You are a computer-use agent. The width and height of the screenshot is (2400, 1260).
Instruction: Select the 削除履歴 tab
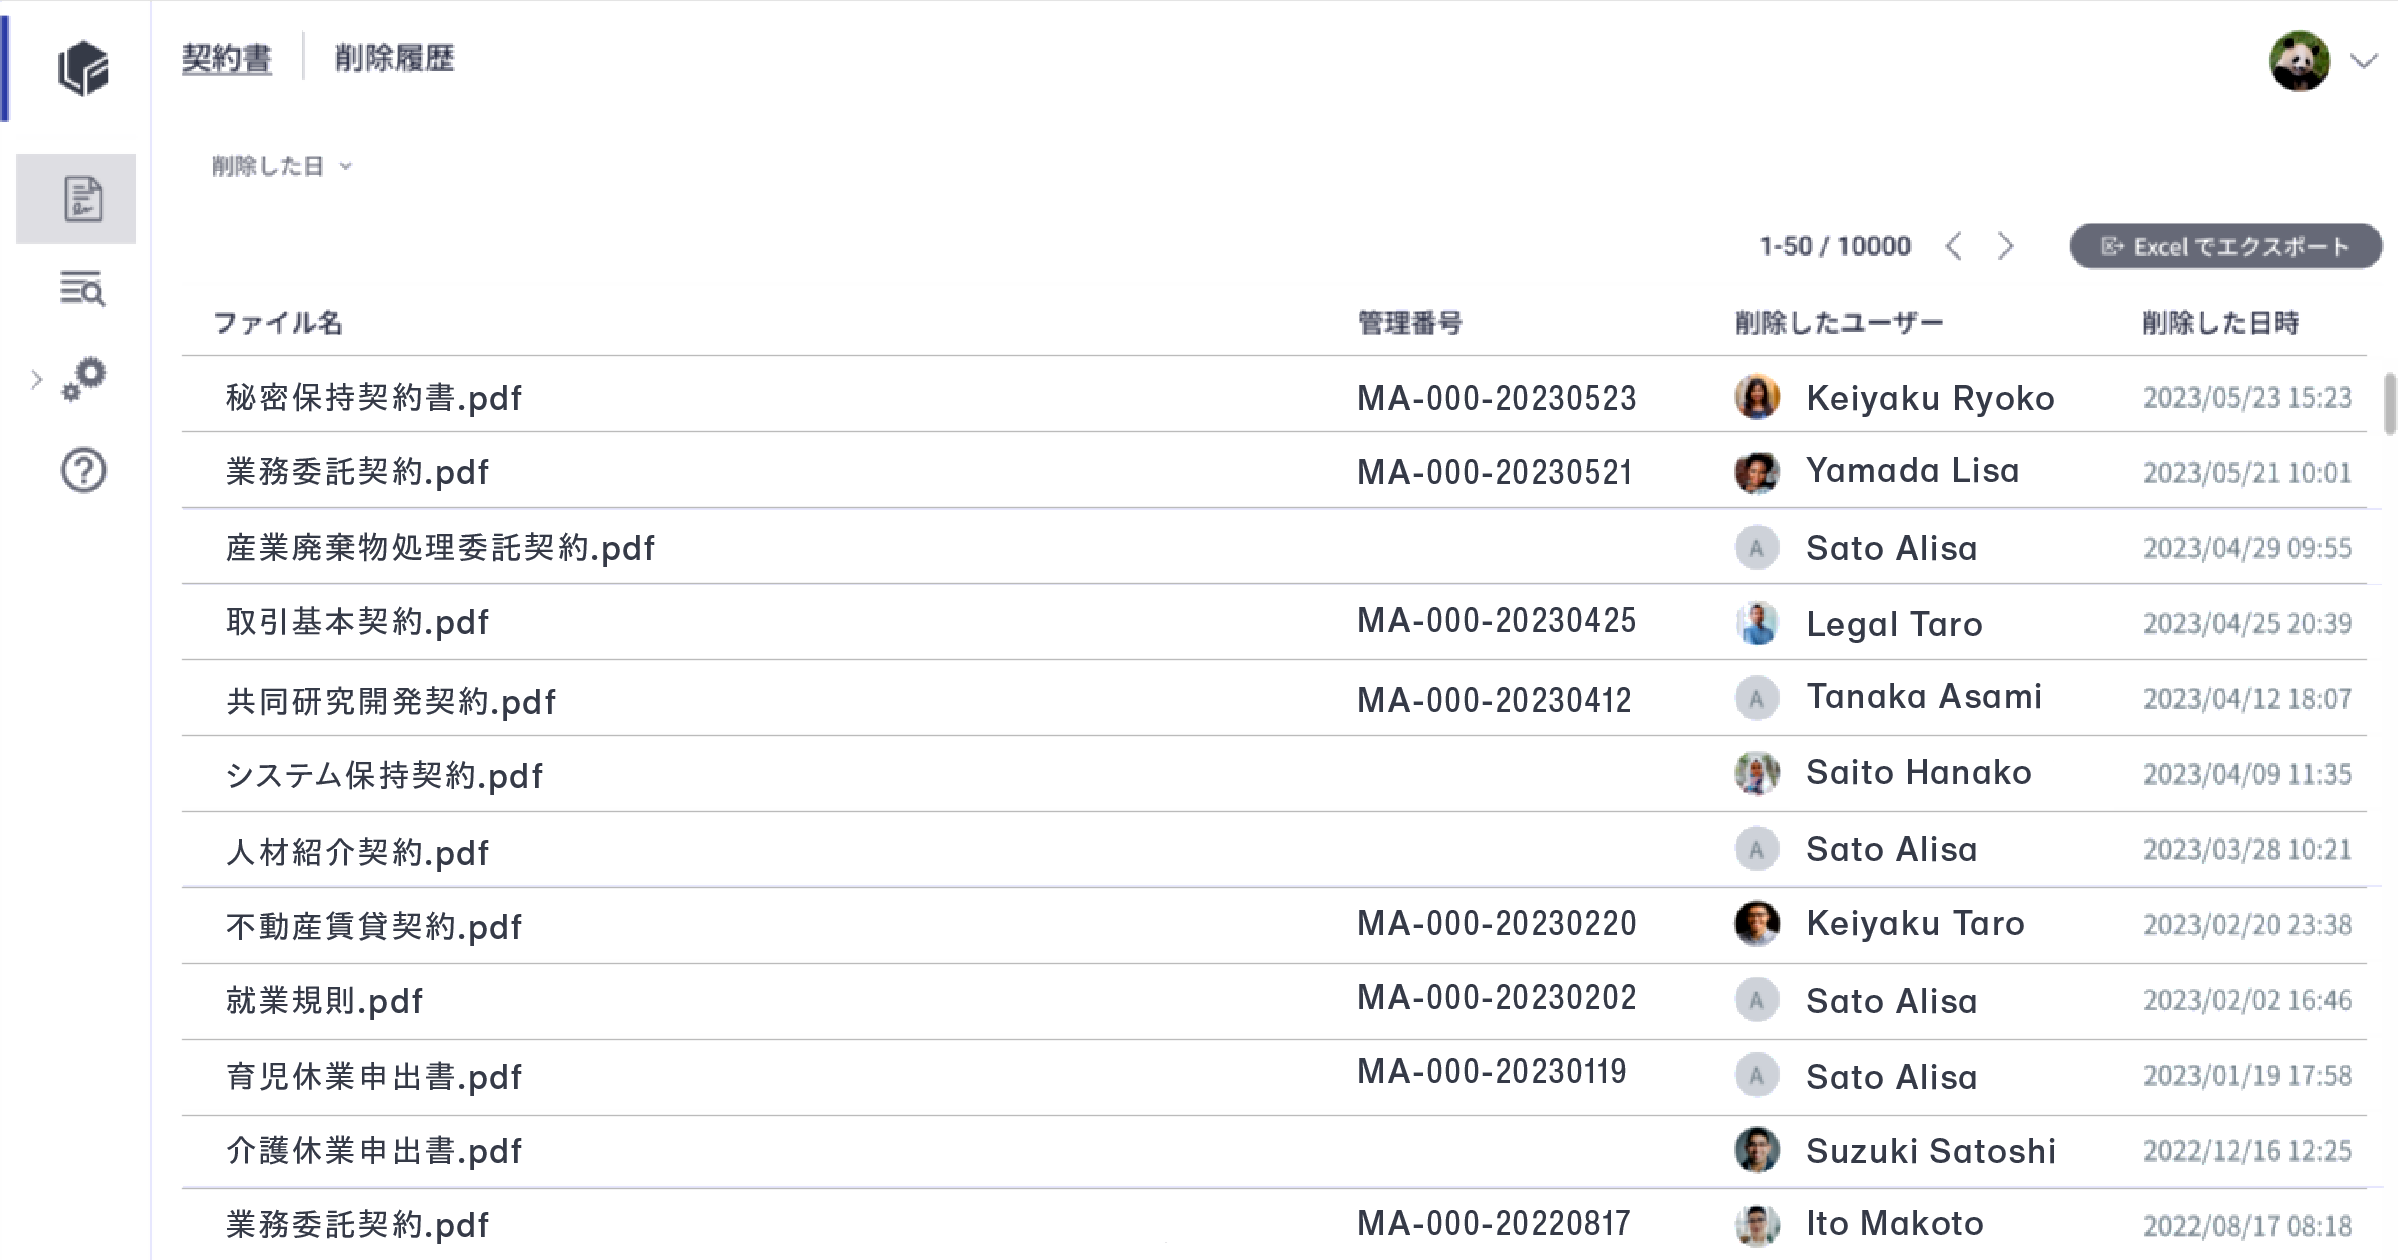pos(394,58)
